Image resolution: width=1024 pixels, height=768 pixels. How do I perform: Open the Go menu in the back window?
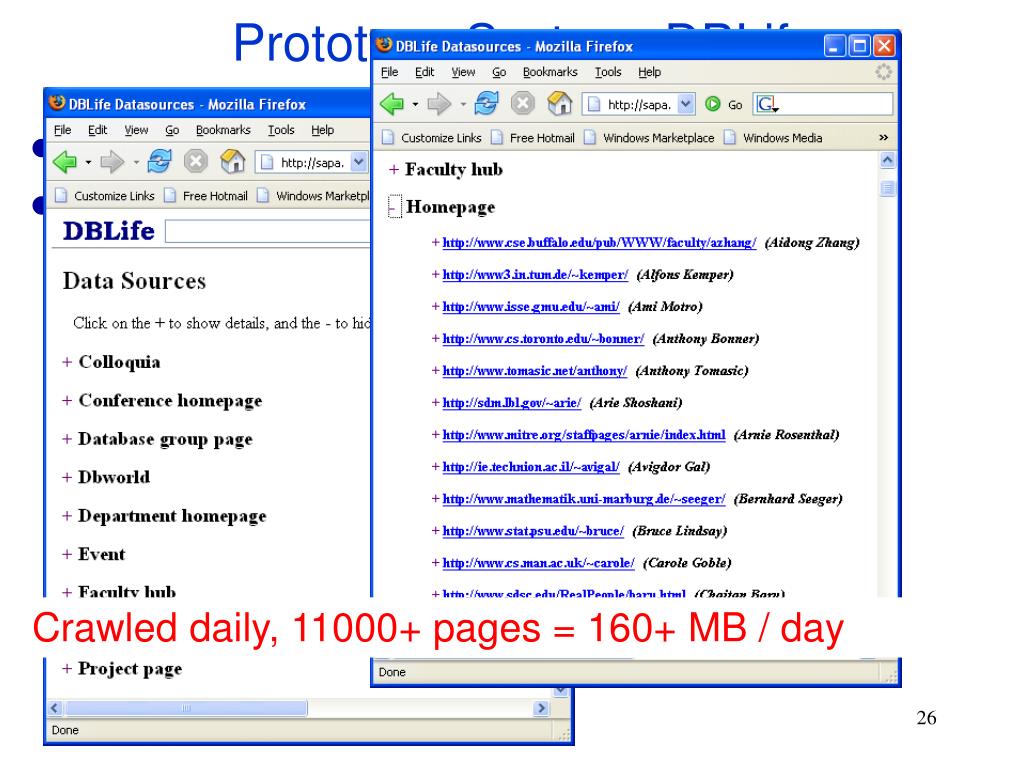click(172, 130)
